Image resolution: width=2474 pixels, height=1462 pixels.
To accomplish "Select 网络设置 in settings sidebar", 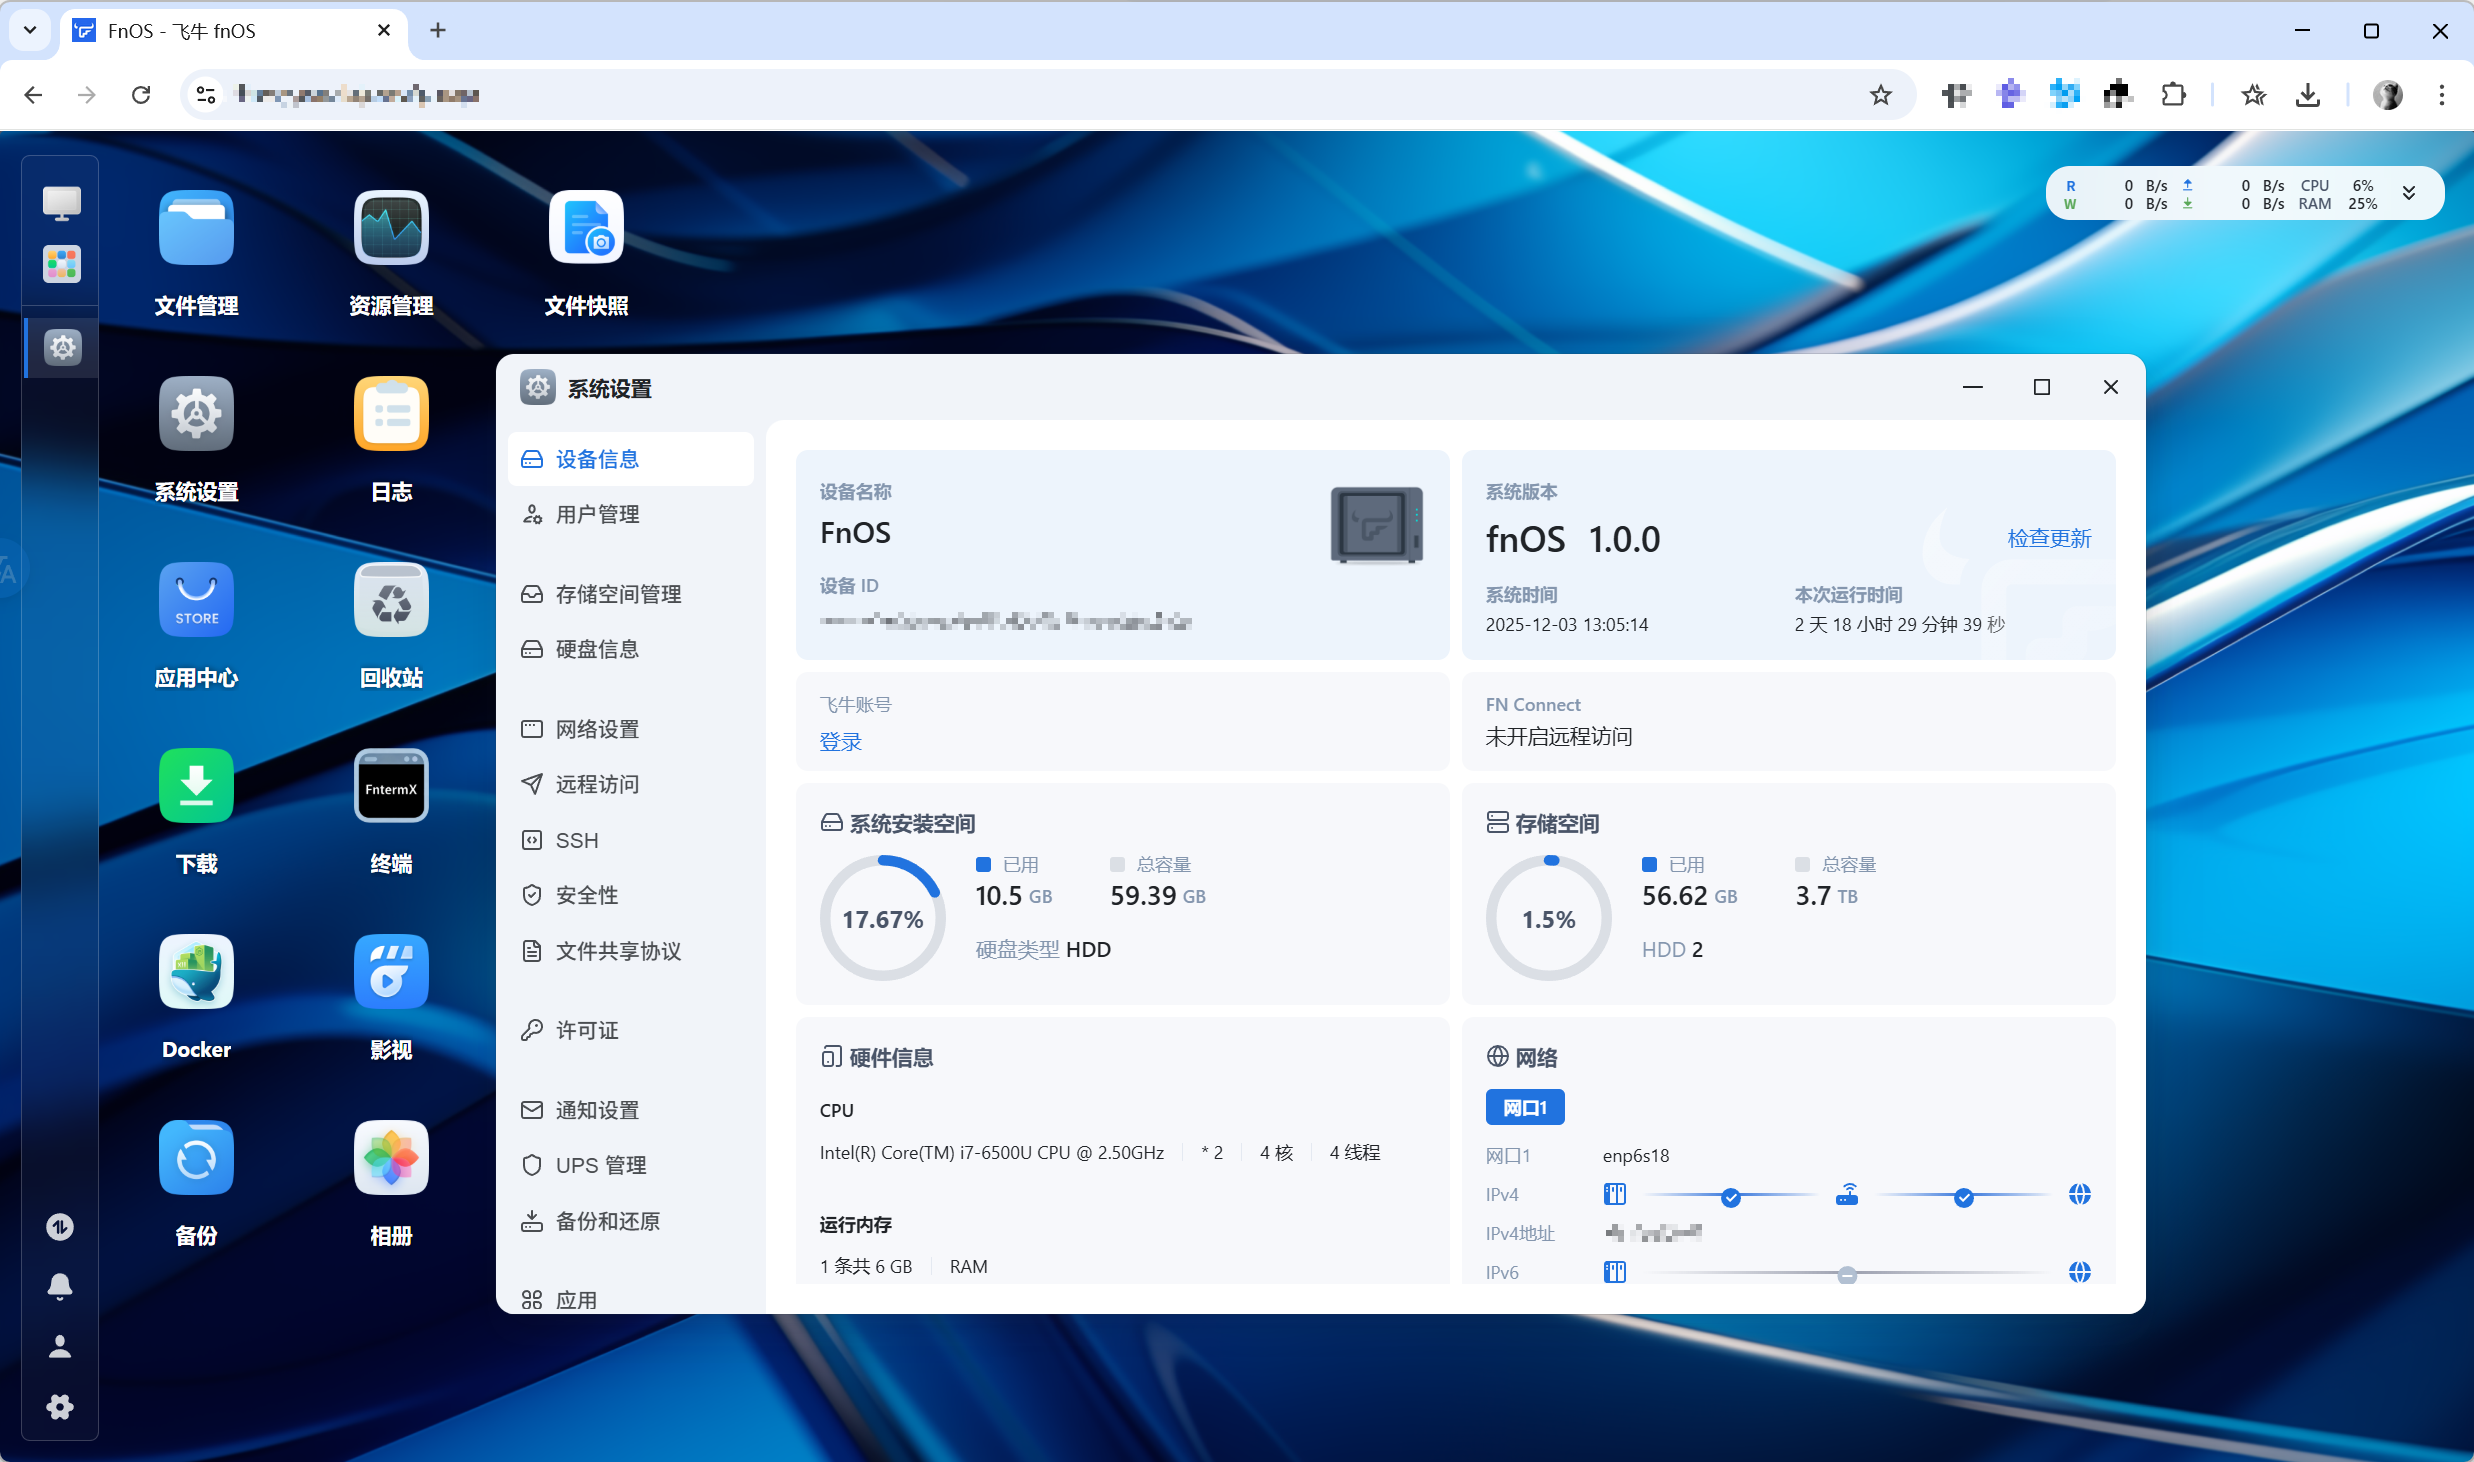I will coord(597,729).
